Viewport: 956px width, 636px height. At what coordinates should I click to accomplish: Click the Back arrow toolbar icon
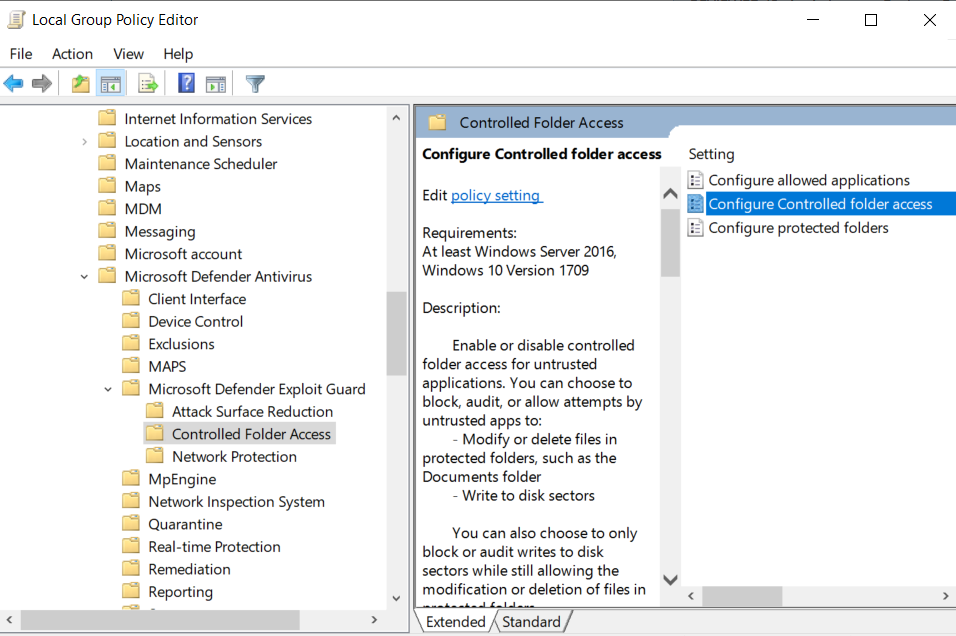(14, 84)
